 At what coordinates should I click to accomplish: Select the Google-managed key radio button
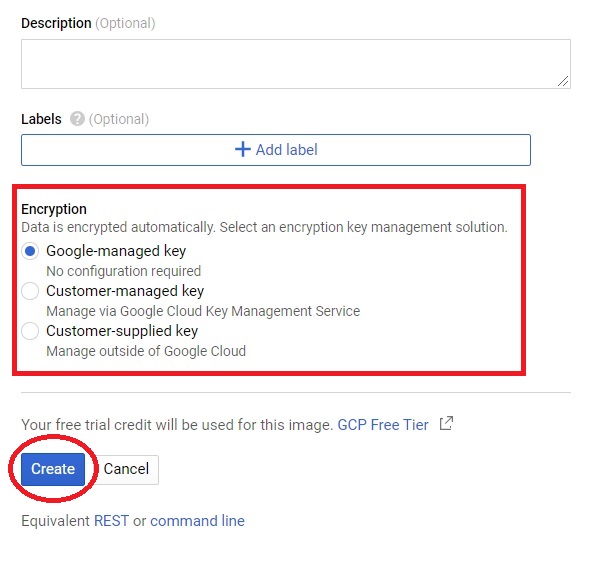point(30,251)
